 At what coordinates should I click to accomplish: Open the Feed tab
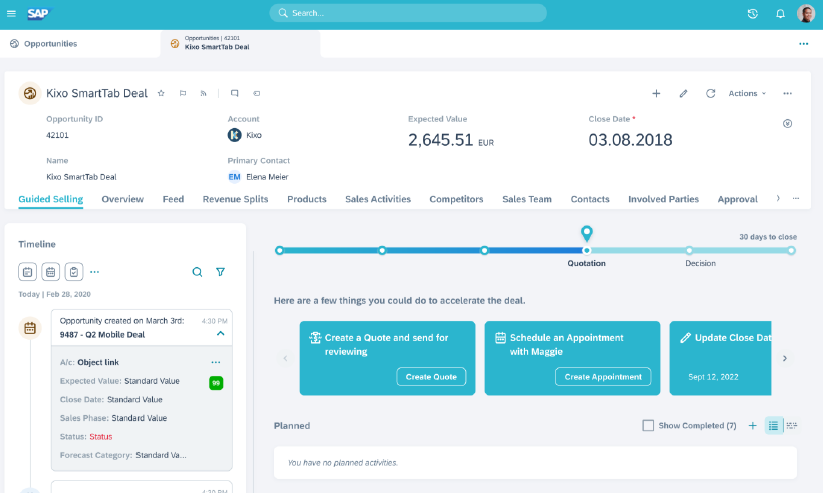[173, 199]
